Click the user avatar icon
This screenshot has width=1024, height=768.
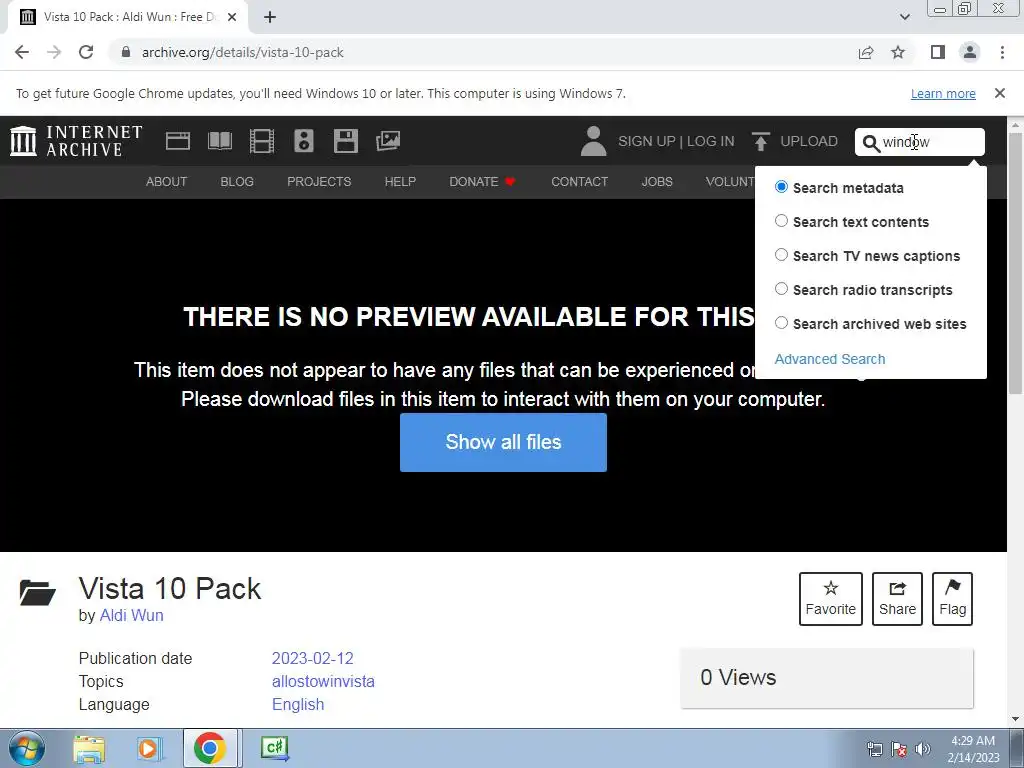coord(593,141)
